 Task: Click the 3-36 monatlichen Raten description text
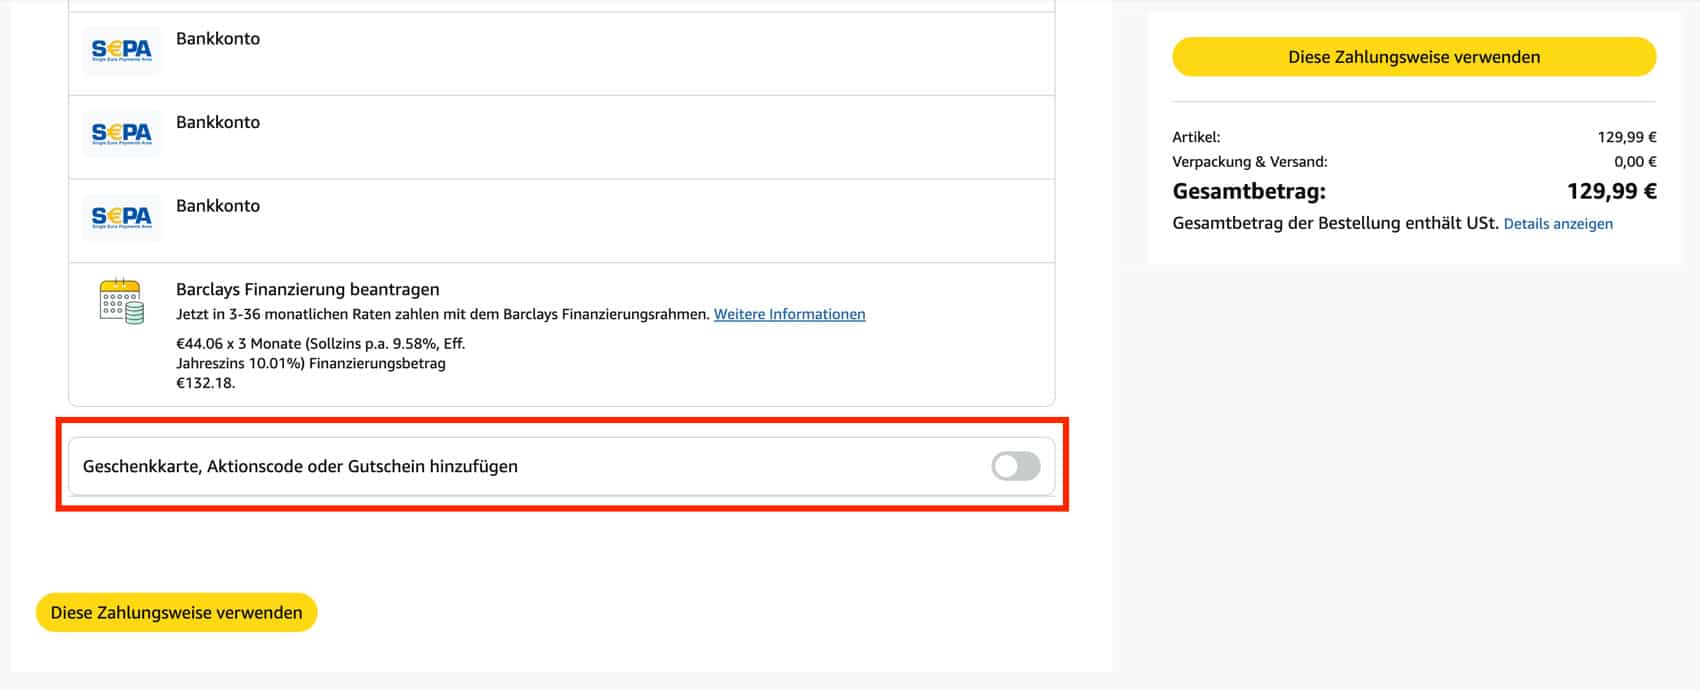[442, 314]
